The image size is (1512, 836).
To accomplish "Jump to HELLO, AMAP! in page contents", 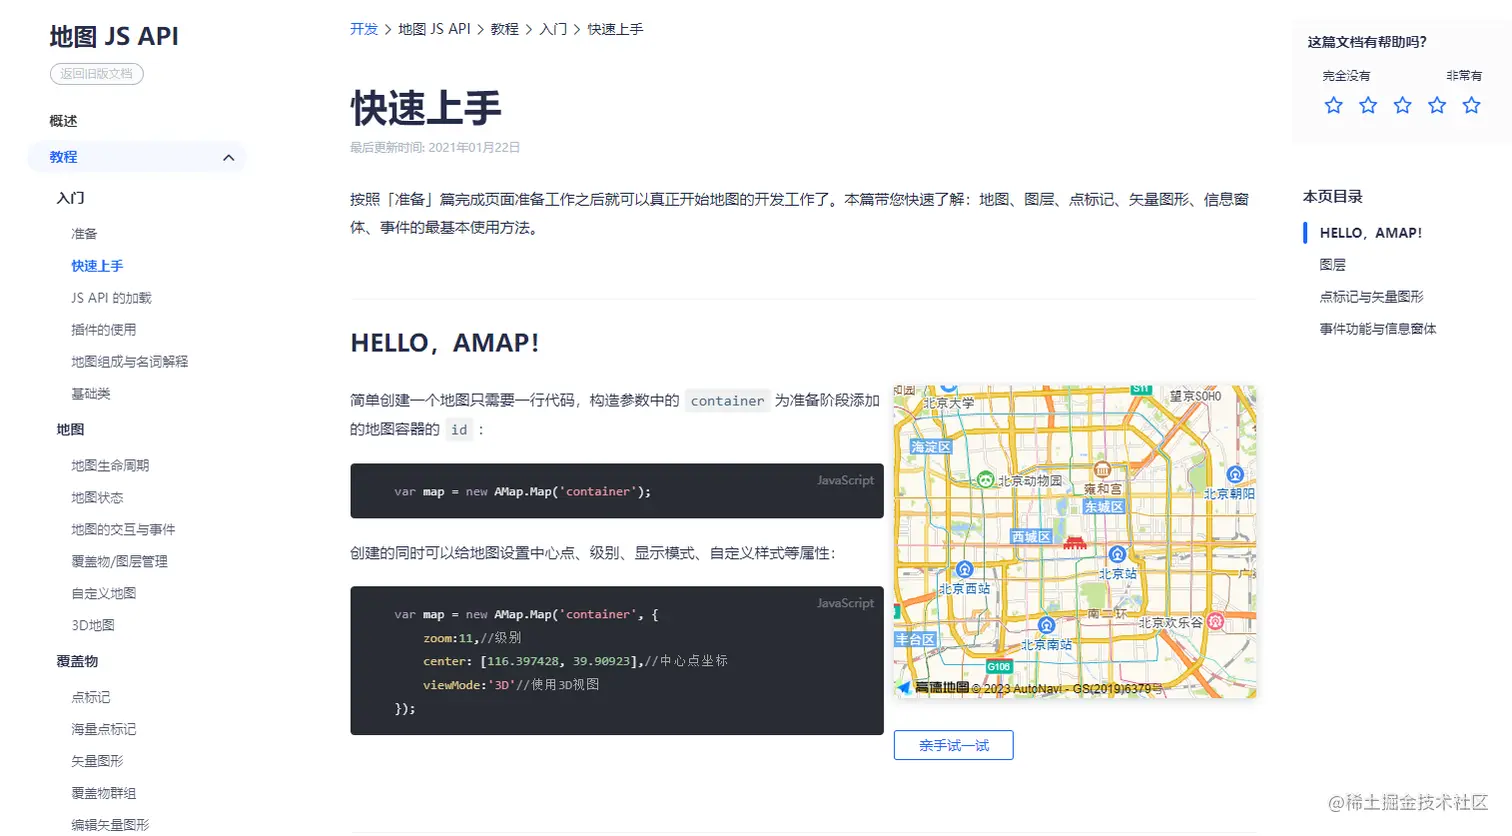I will [1370, 233].
